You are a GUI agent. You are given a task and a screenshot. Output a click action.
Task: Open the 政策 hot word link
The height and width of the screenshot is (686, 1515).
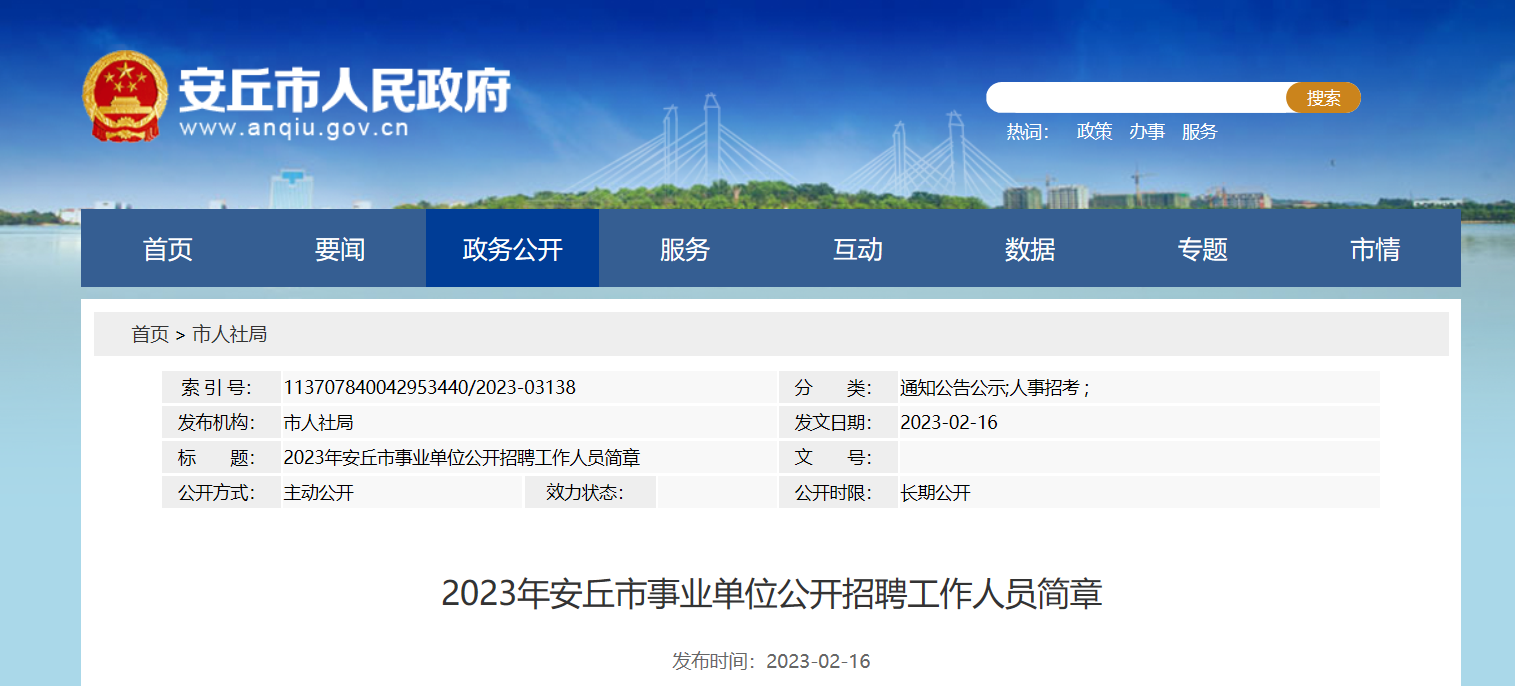coord(1094,132)
